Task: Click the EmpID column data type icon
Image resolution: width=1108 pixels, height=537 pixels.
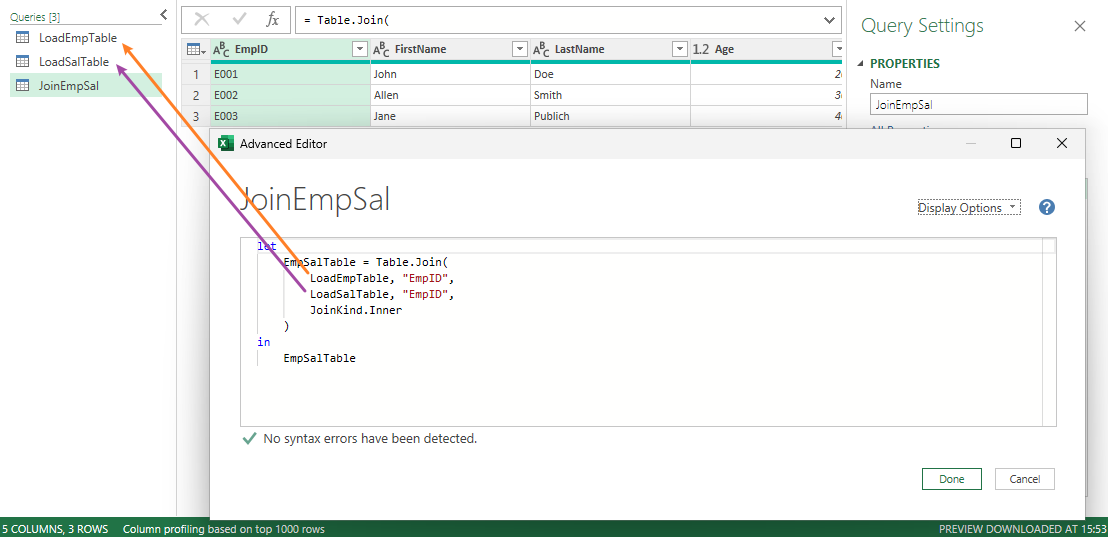Action: click(221, 50)
